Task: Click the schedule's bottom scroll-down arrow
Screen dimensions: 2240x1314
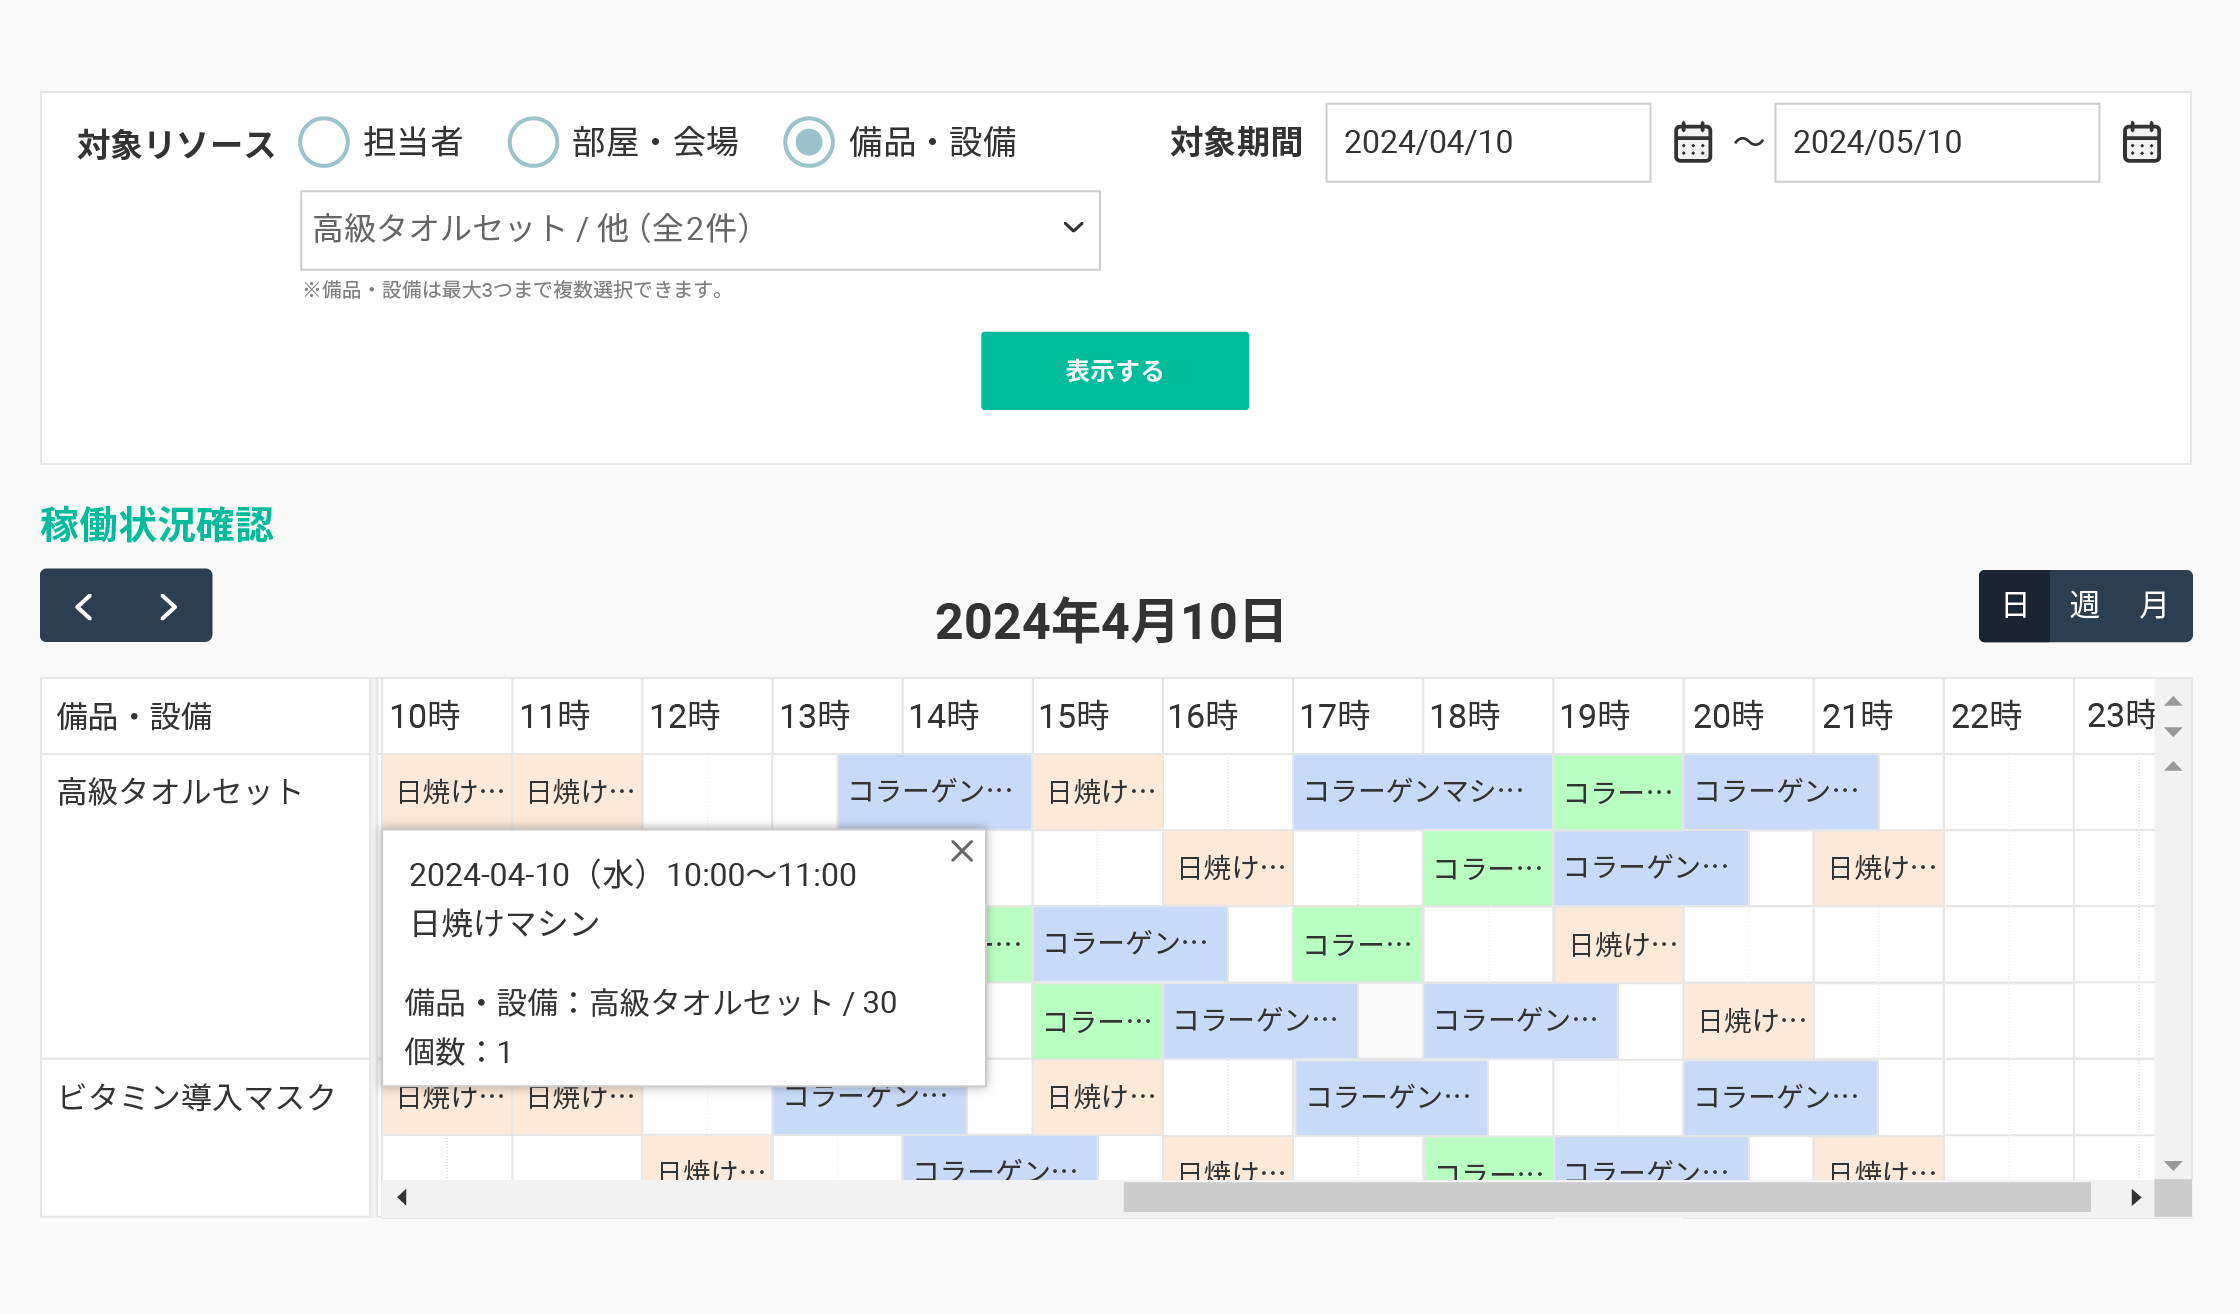Action: tap(2173, 1166)
